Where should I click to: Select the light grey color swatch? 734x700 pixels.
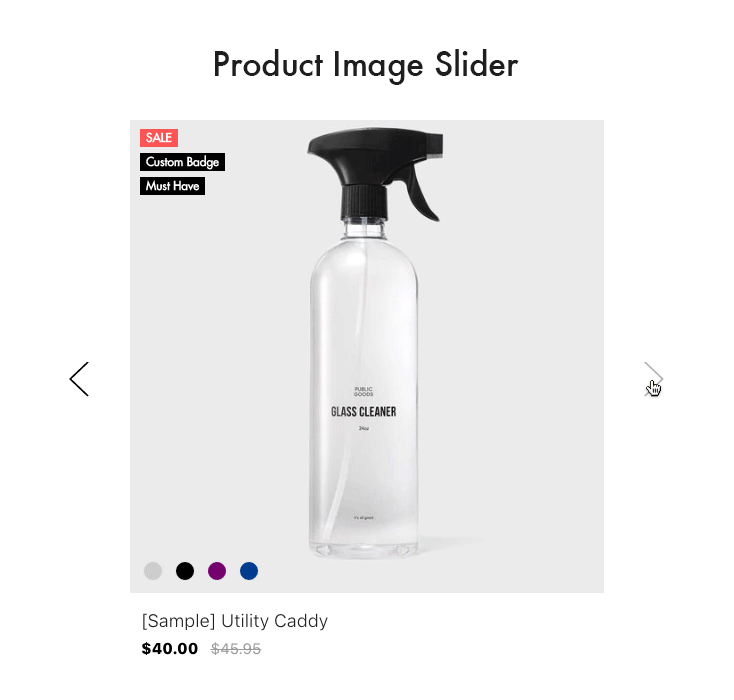153,571
